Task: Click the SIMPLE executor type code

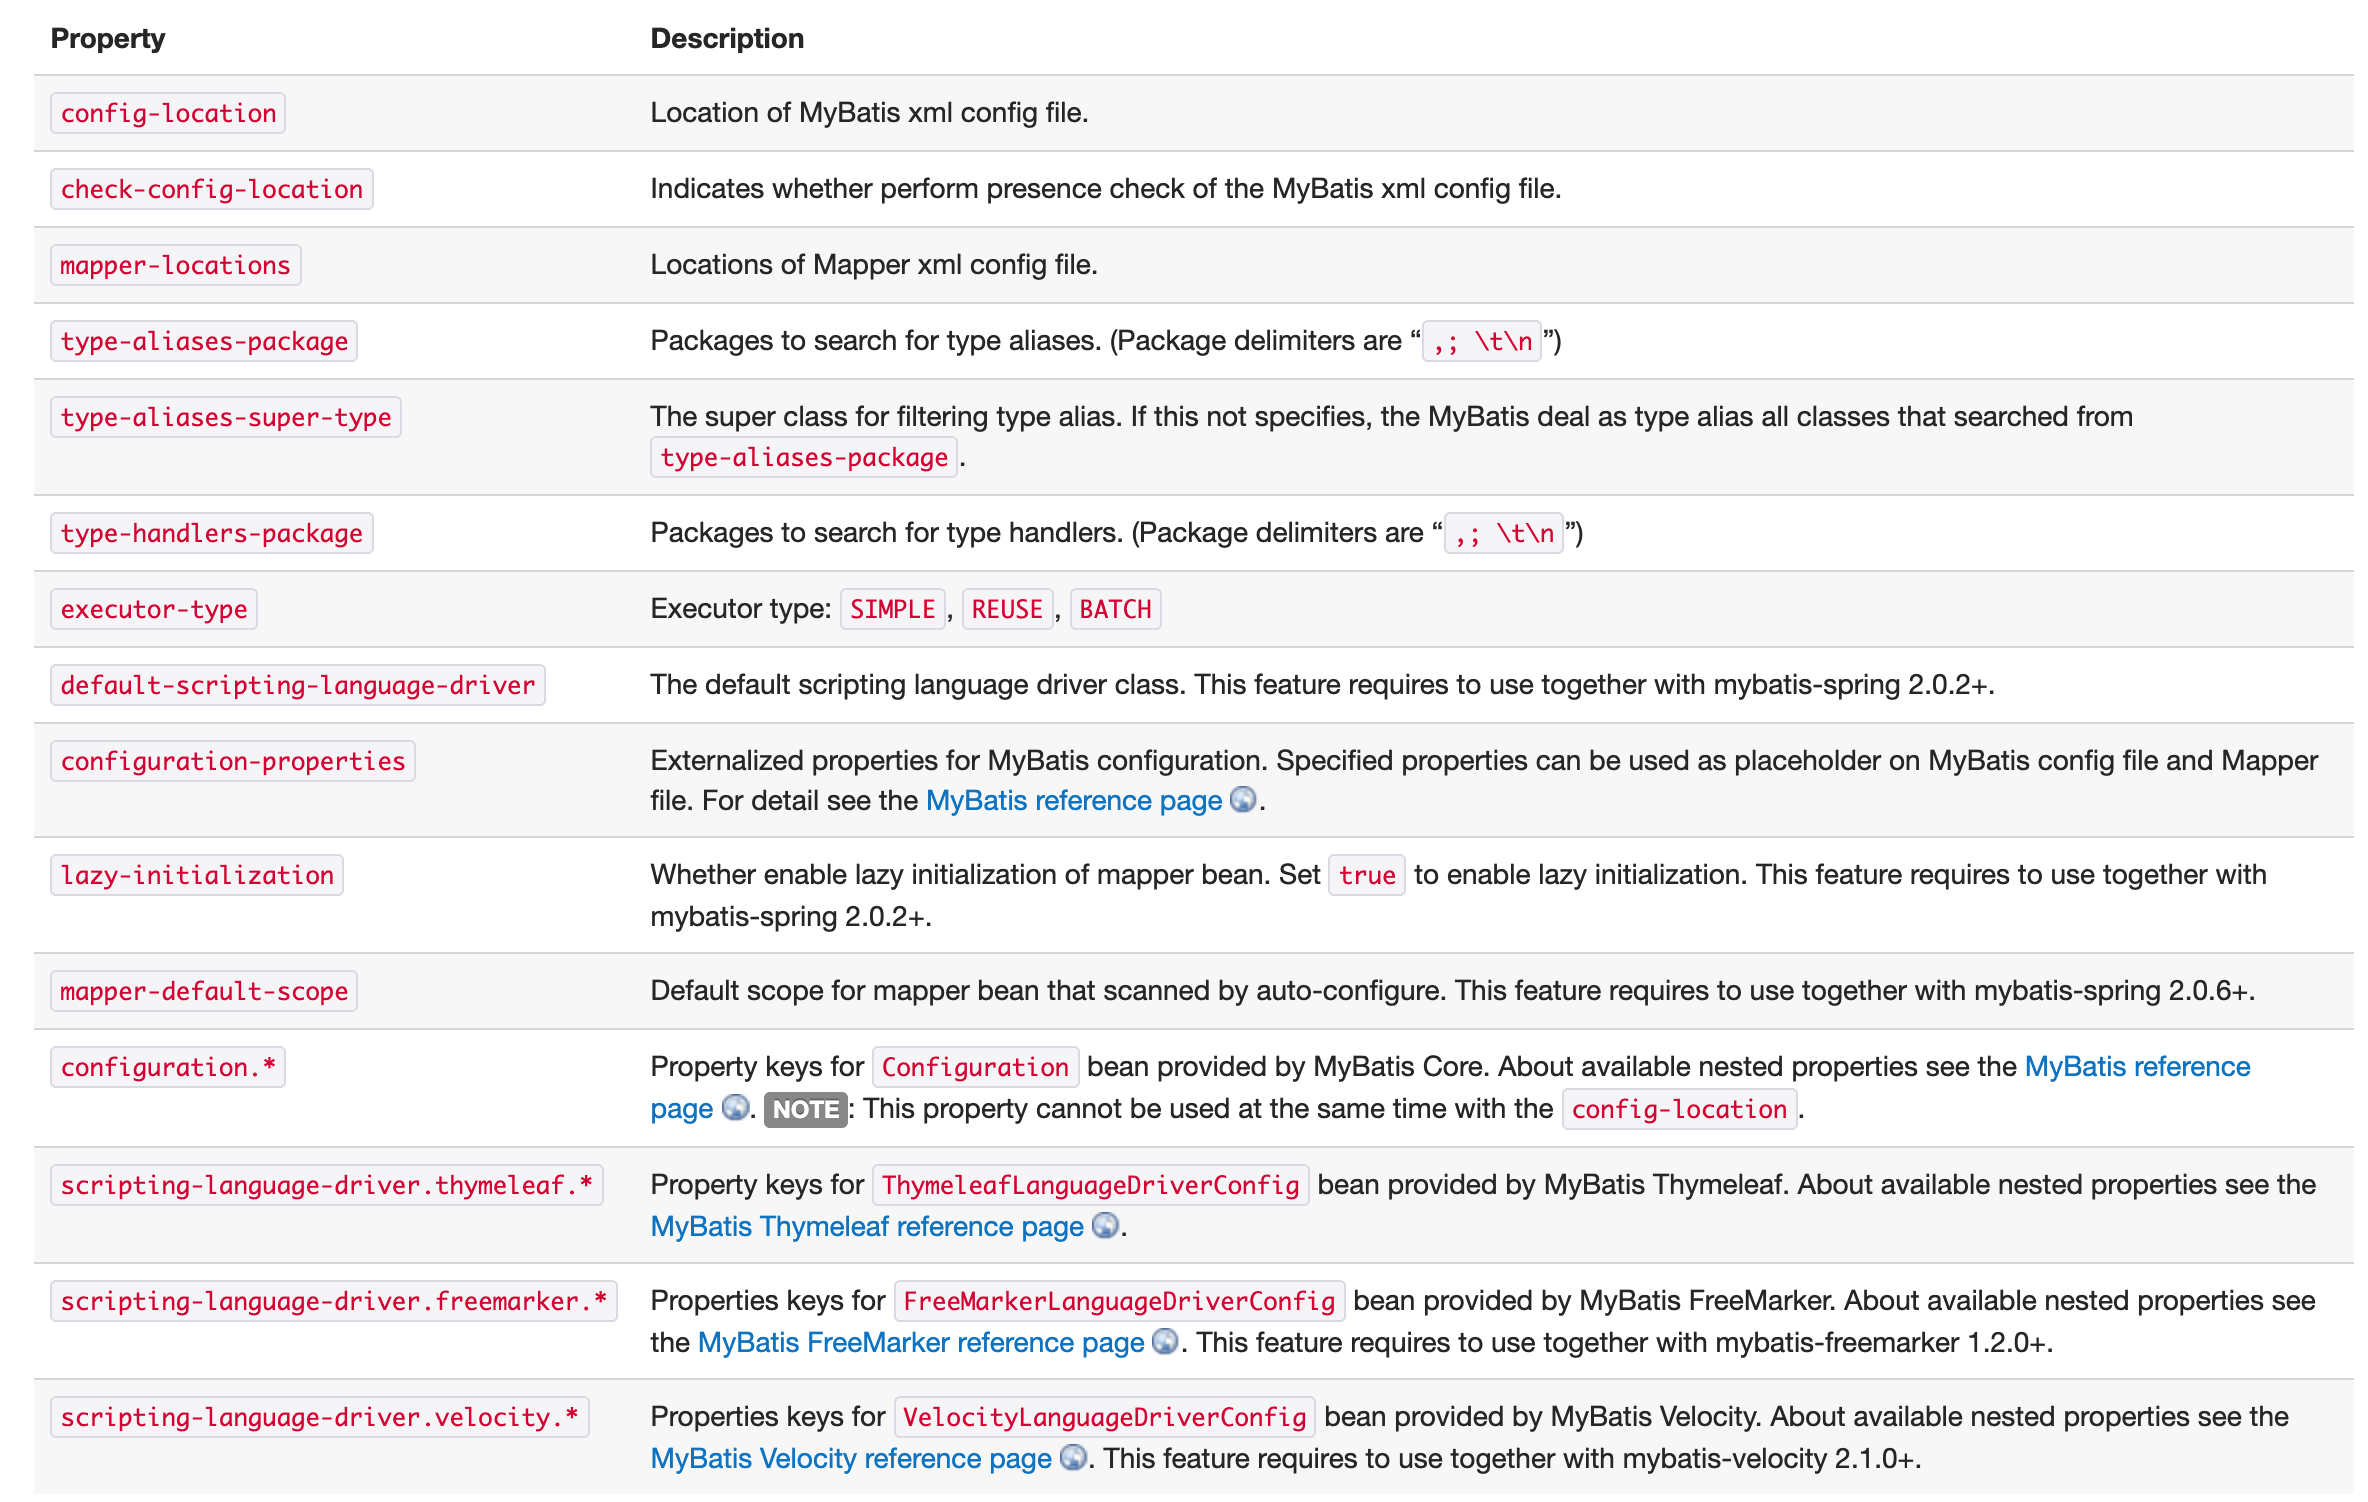Action: [x=892, y=609]
